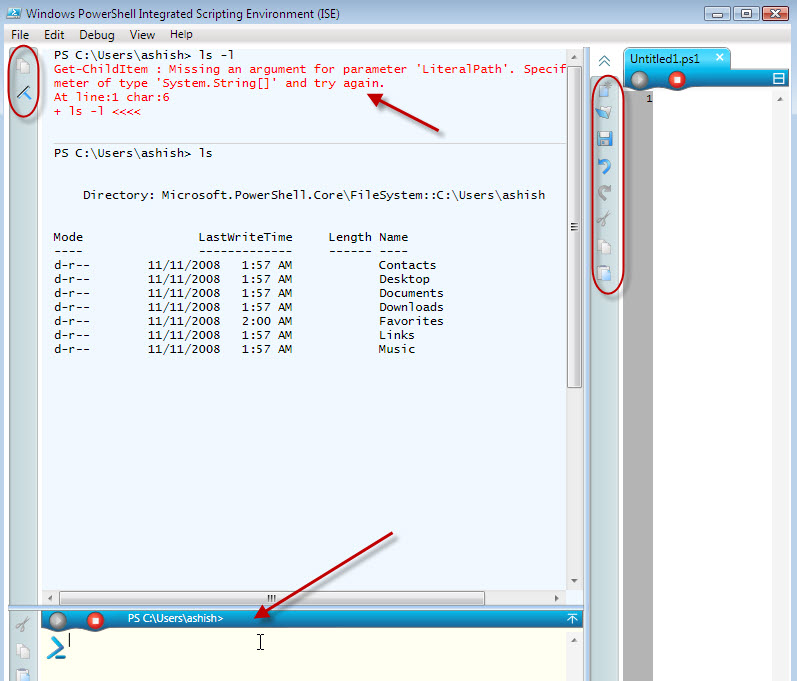
Task: Undo the last edit with the blue arrow
Action: [604, 166]
